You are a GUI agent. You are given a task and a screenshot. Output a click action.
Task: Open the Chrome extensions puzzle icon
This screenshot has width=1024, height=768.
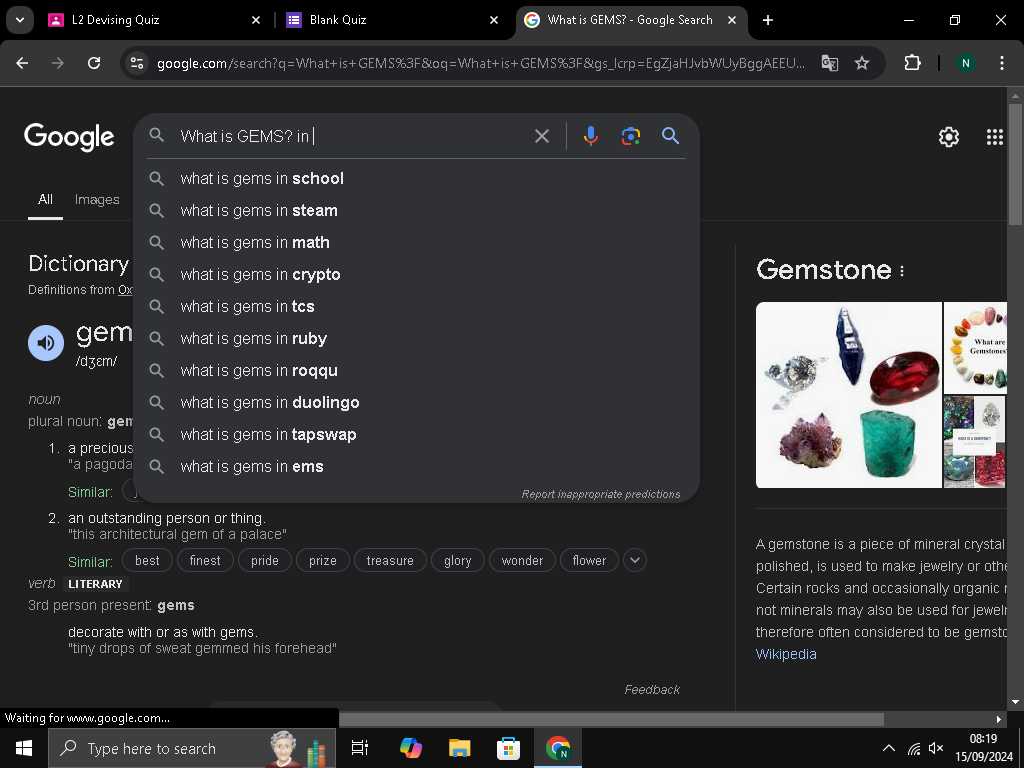pos(912,63)
